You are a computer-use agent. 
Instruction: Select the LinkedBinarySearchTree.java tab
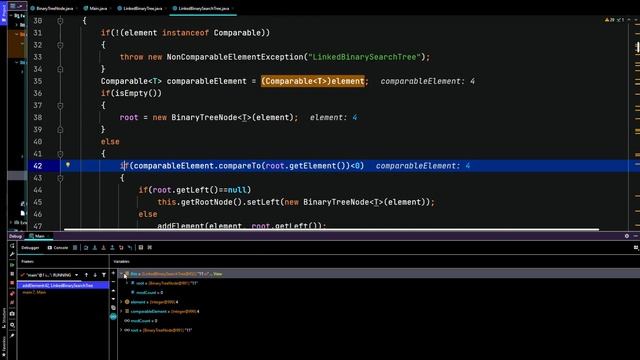coord(203,8)
